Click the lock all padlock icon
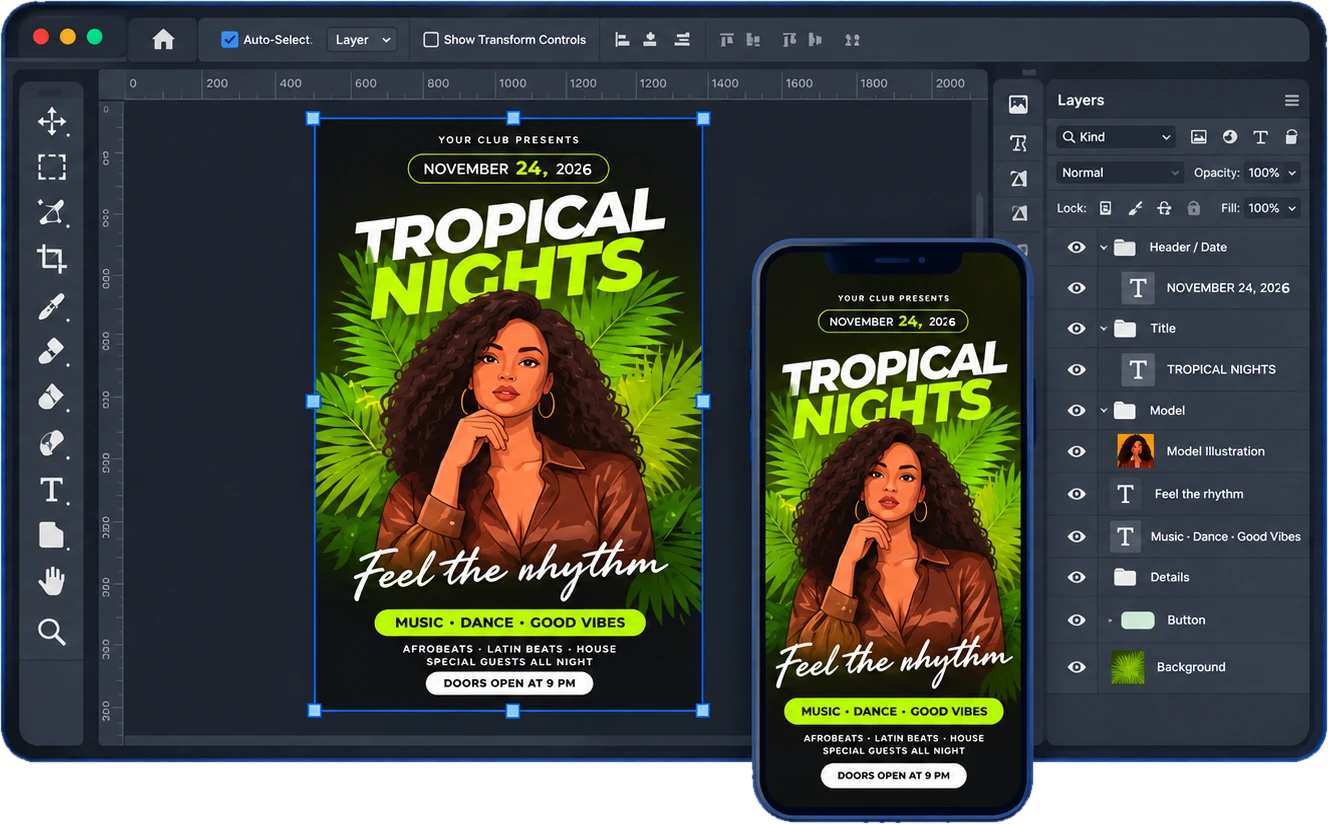The height and width of the screenshot is (824, 1328). 1193,208
